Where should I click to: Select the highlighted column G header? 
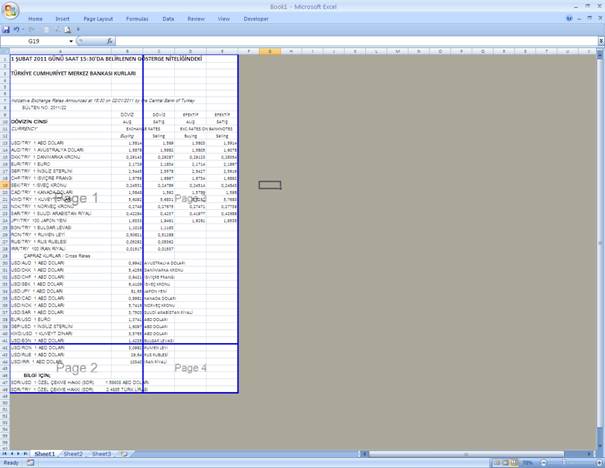coord(270,51)
